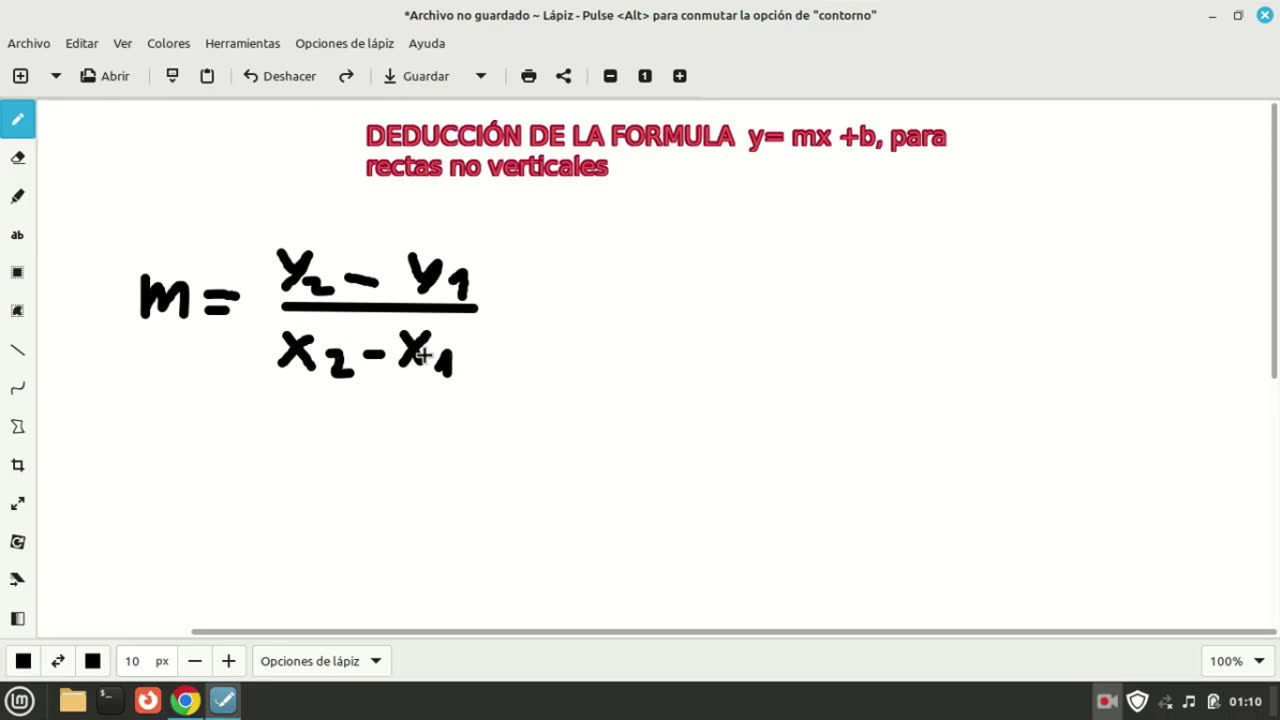Image resolution: width=1280 pixels, height=720 pixels.
Task: Select the Pencil tool
Action: 18,119
